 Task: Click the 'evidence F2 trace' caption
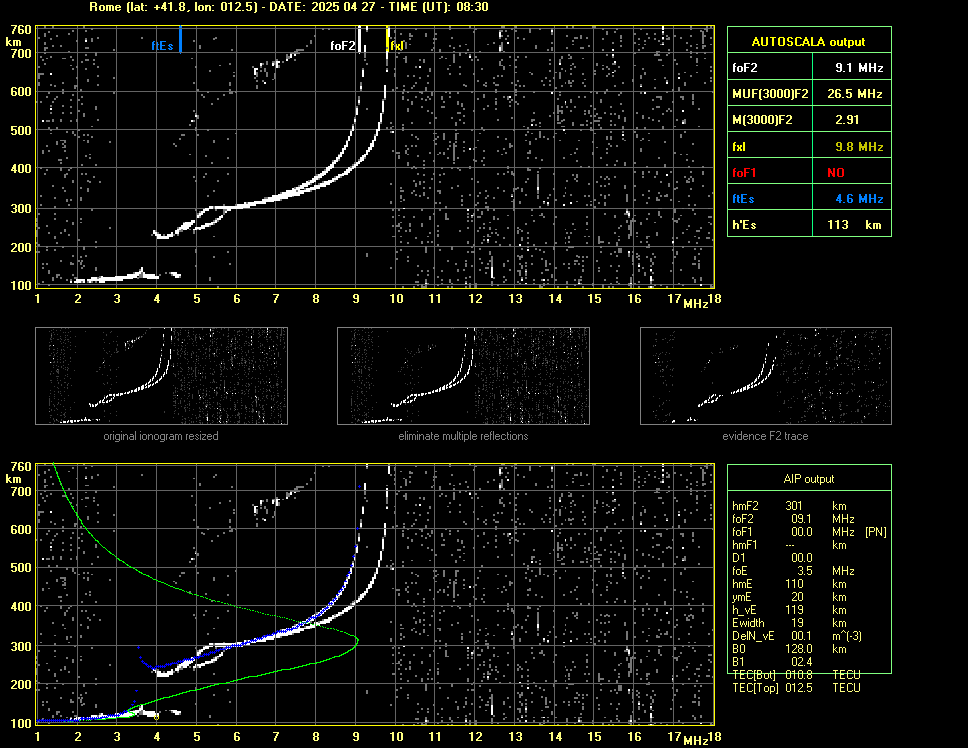pos(766,436)
